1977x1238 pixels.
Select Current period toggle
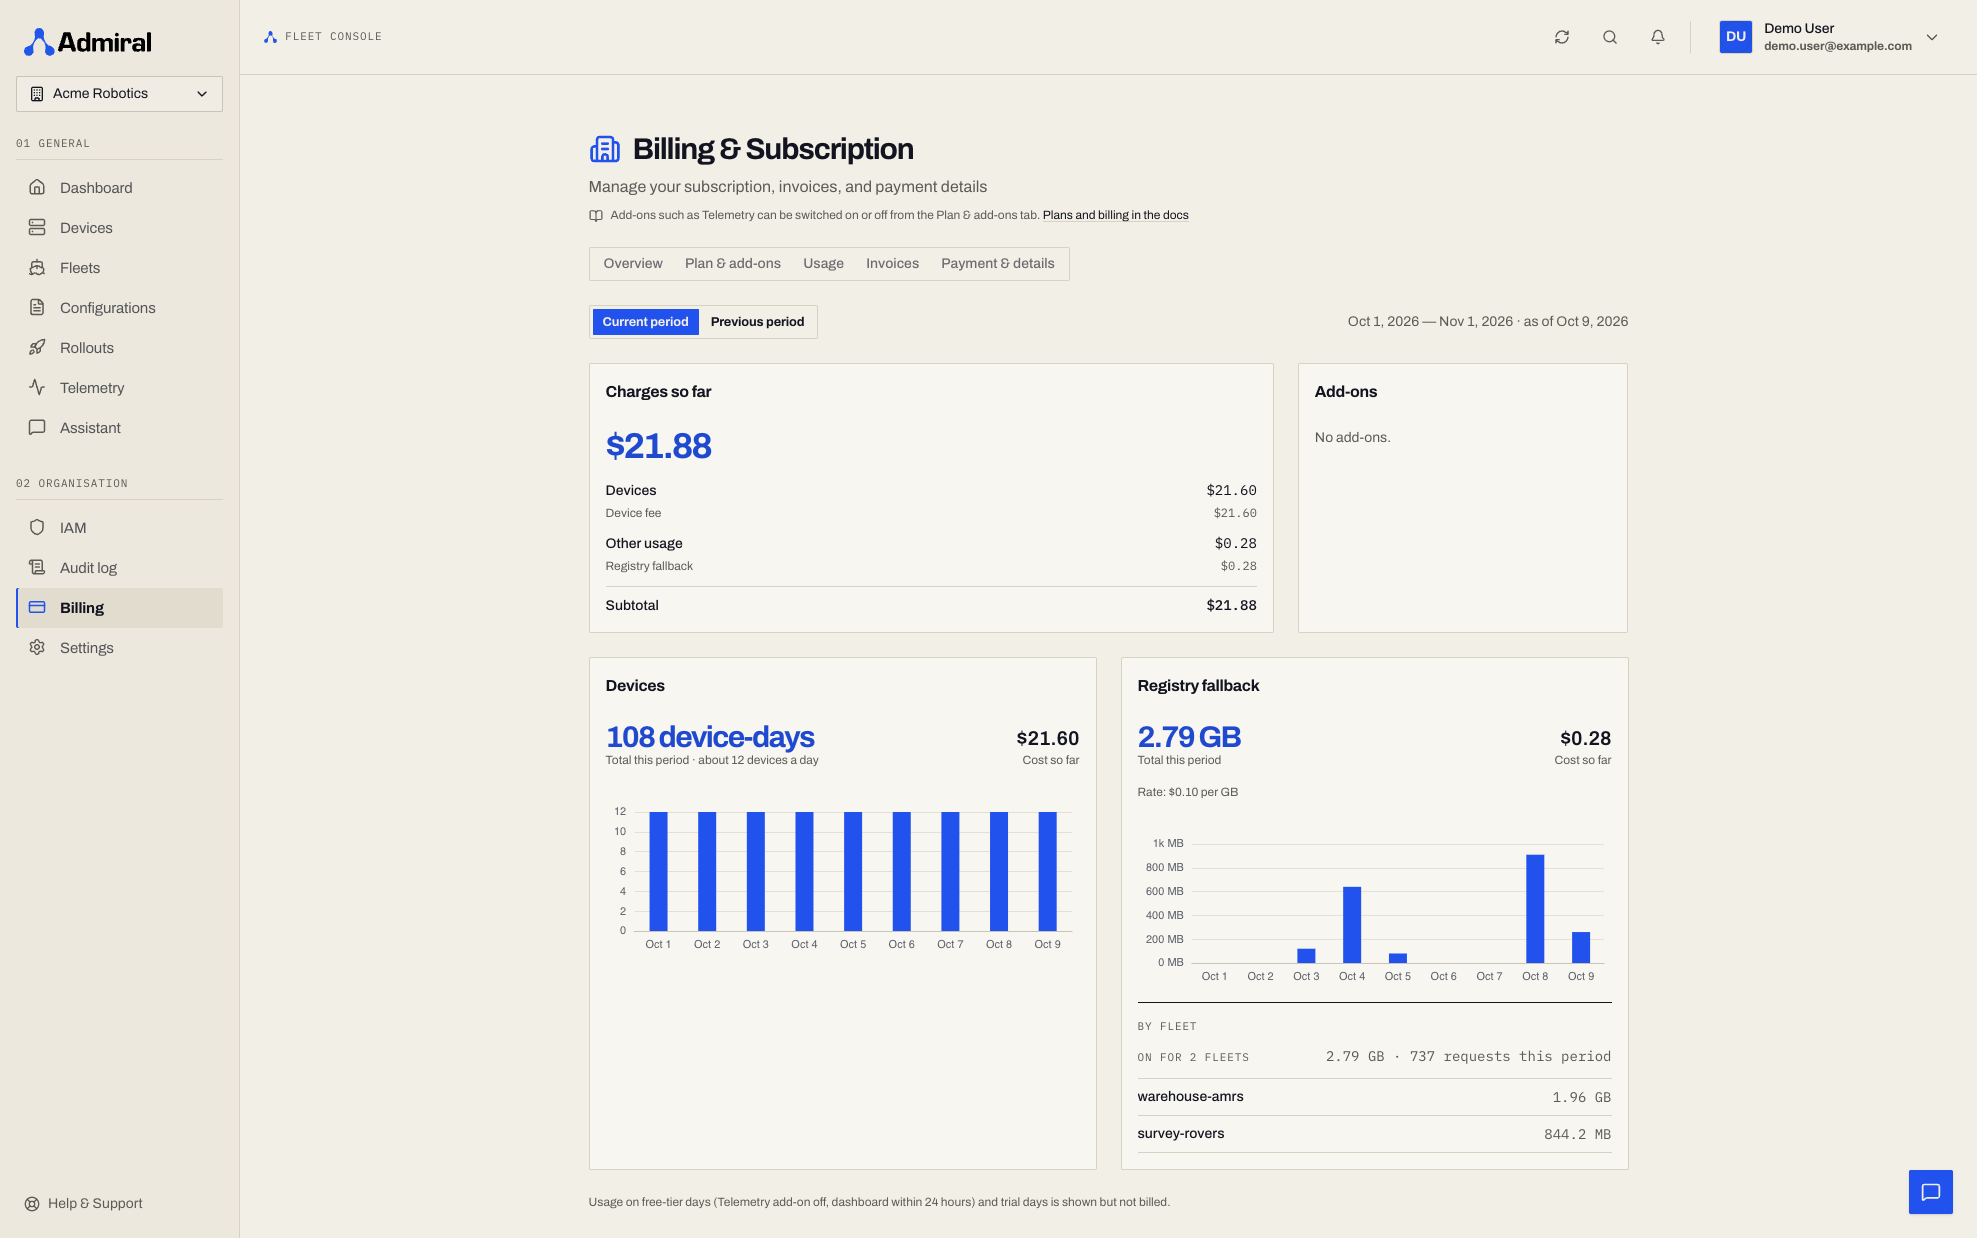645,322
